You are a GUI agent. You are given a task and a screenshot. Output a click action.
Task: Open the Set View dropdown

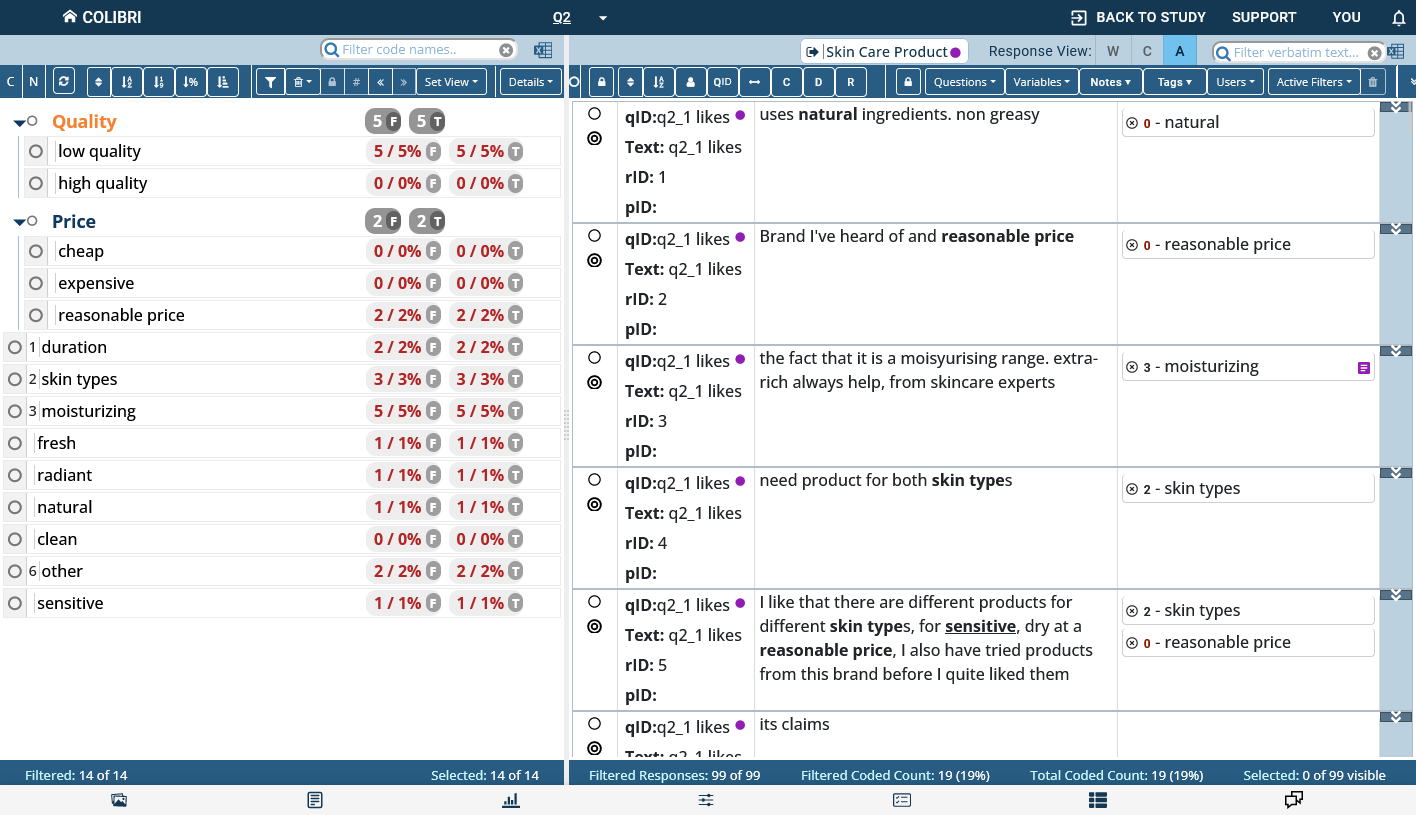point(451,81)
